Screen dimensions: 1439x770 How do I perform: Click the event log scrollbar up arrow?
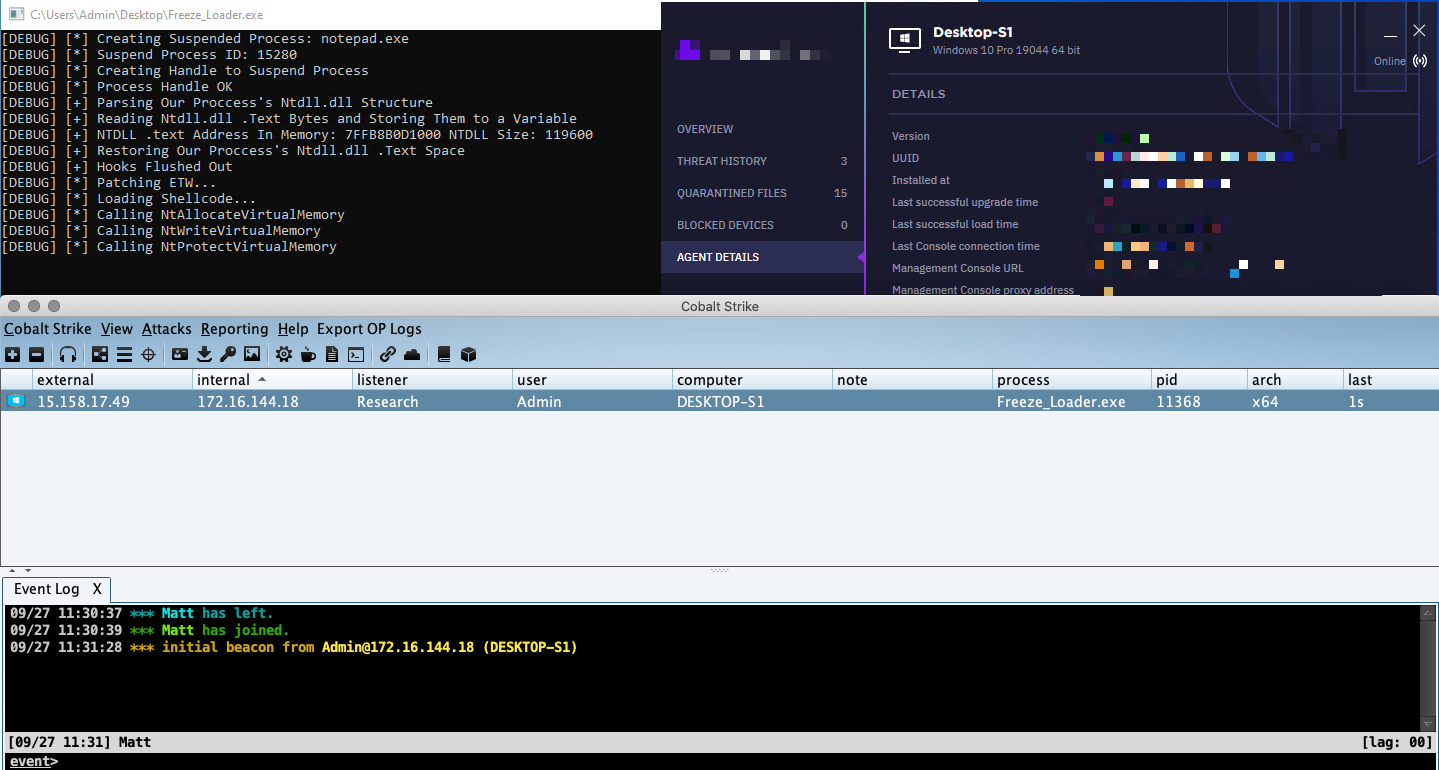coord(1427,612)
